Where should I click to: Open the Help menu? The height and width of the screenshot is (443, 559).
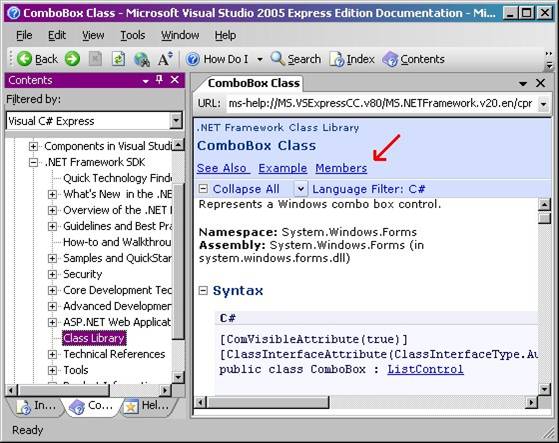[225, 35]
